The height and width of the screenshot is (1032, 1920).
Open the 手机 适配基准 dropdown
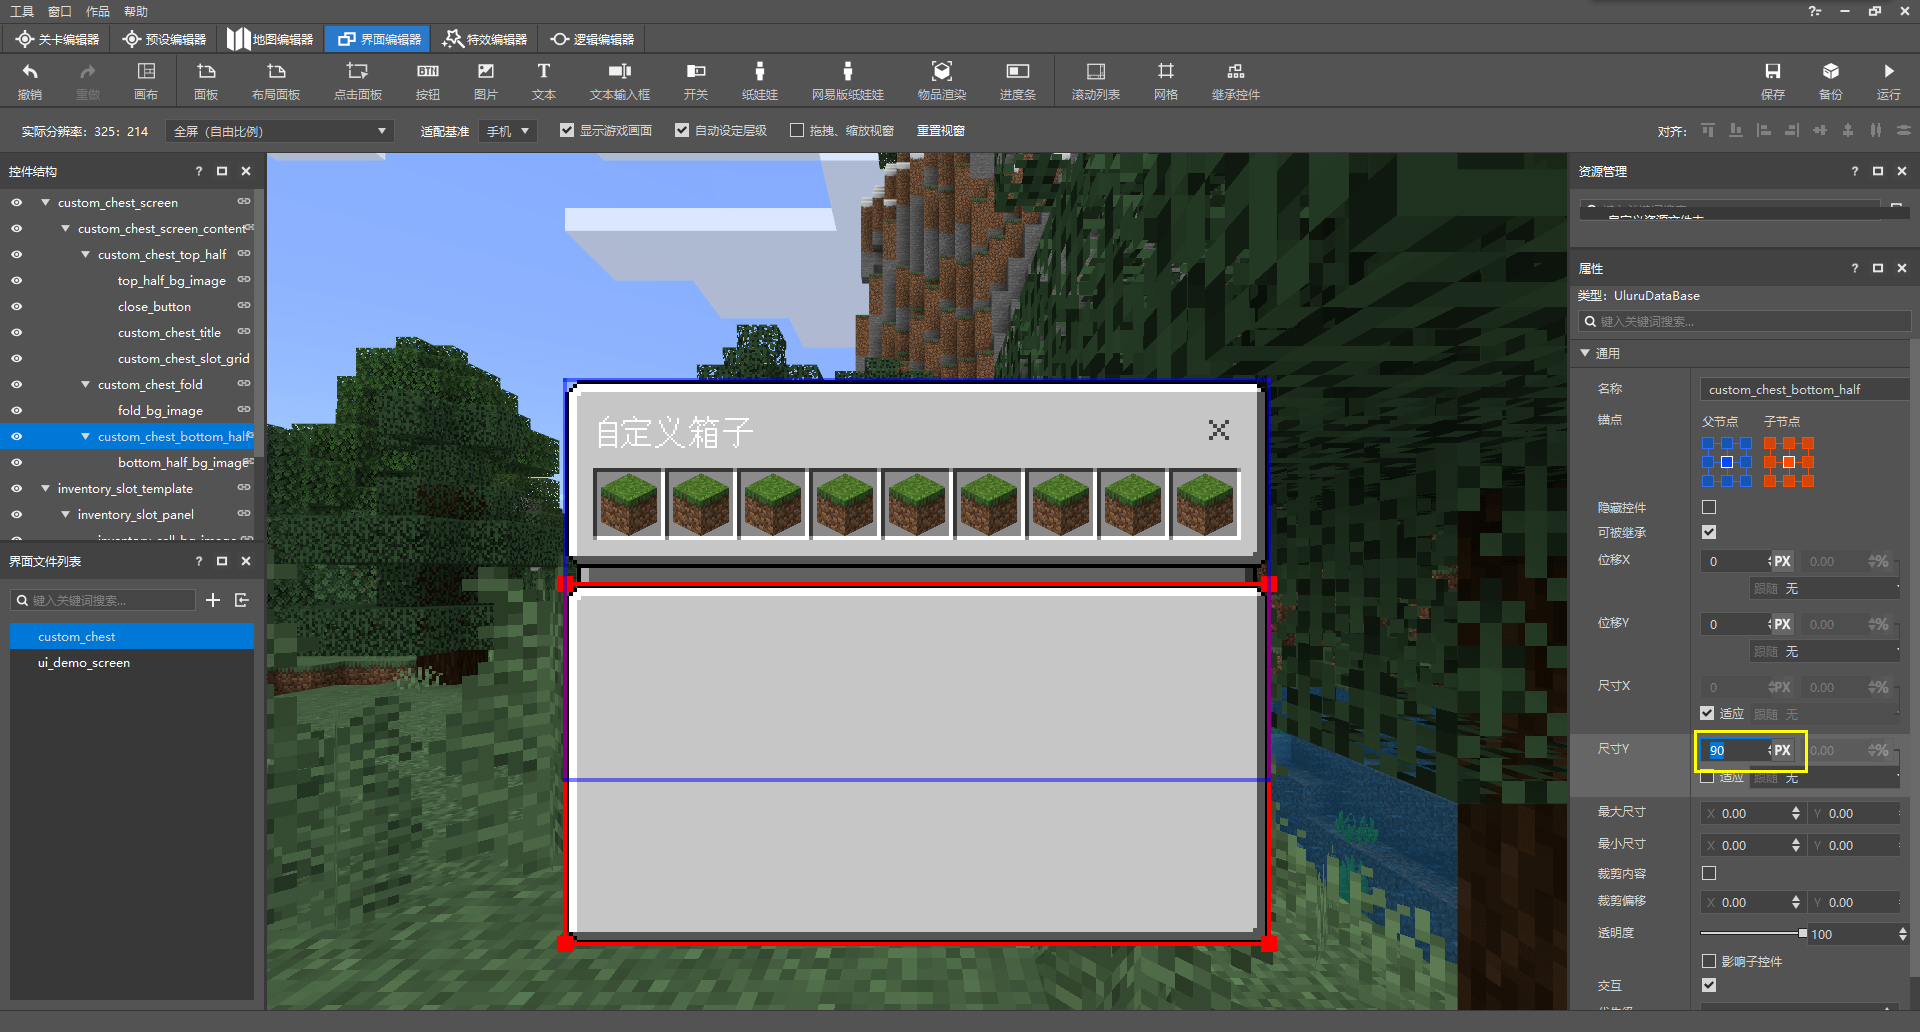508,131
